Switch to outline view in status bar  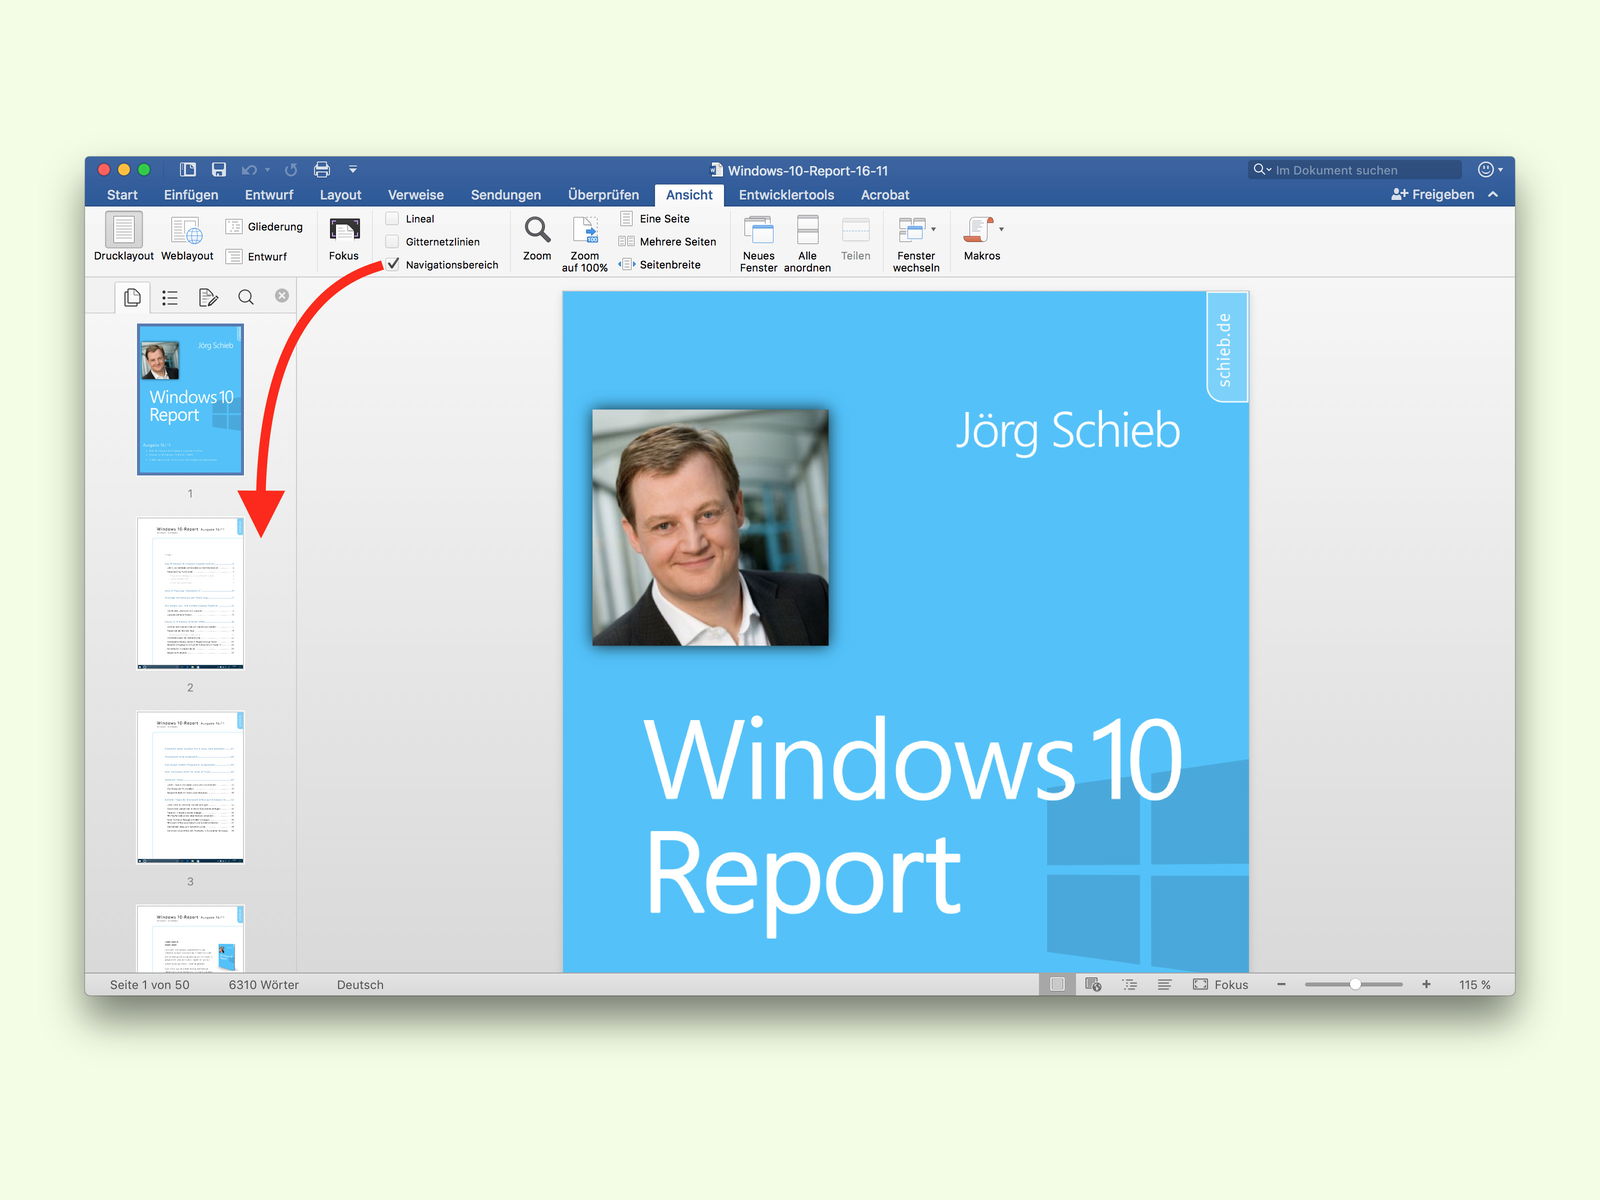click(1130, 985)
